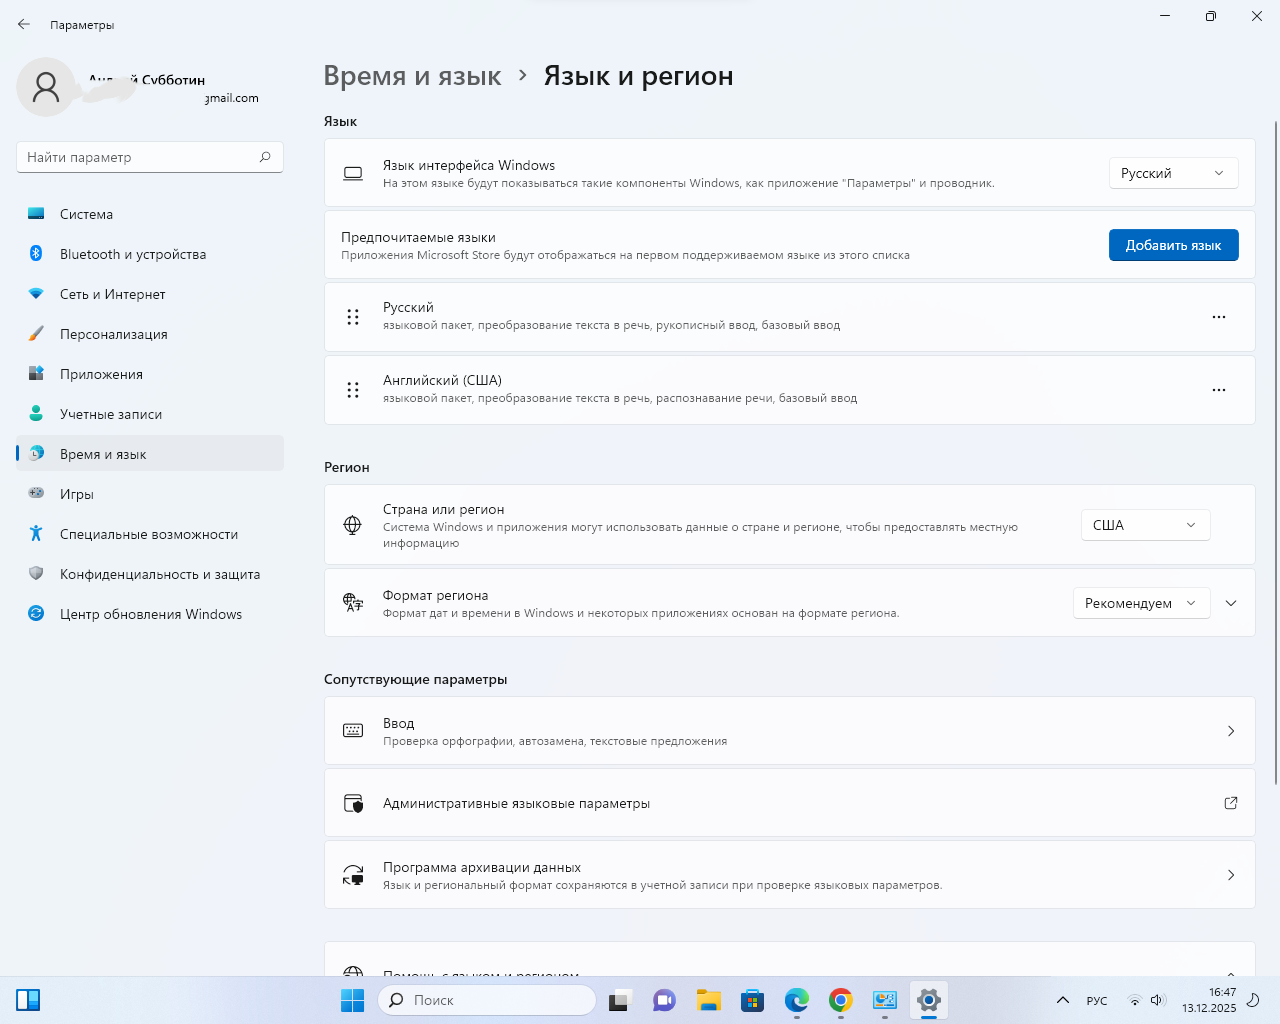Open more options for Английский (США)
The height and width of the screenshot is (1024, 1280).
(1218, 390)
